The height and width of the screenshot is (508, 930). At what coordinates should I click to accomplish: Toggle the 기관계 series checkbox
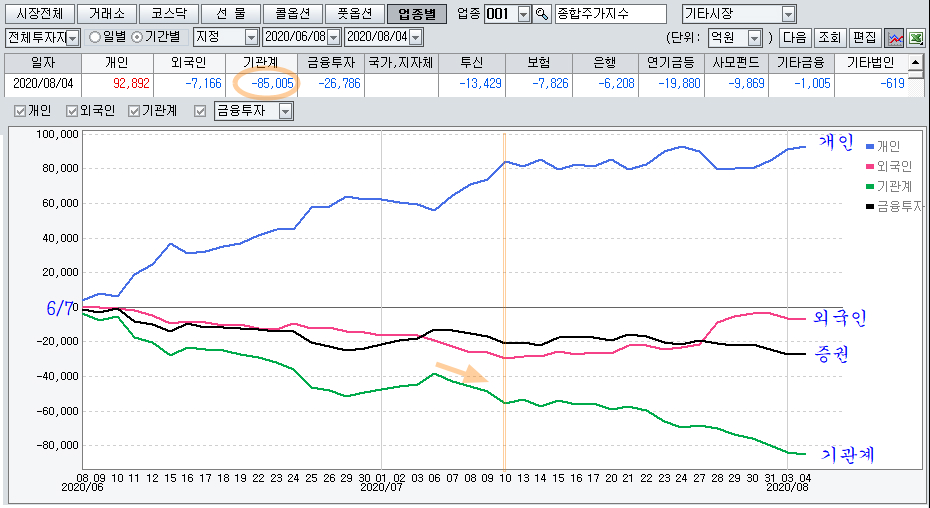135,111
